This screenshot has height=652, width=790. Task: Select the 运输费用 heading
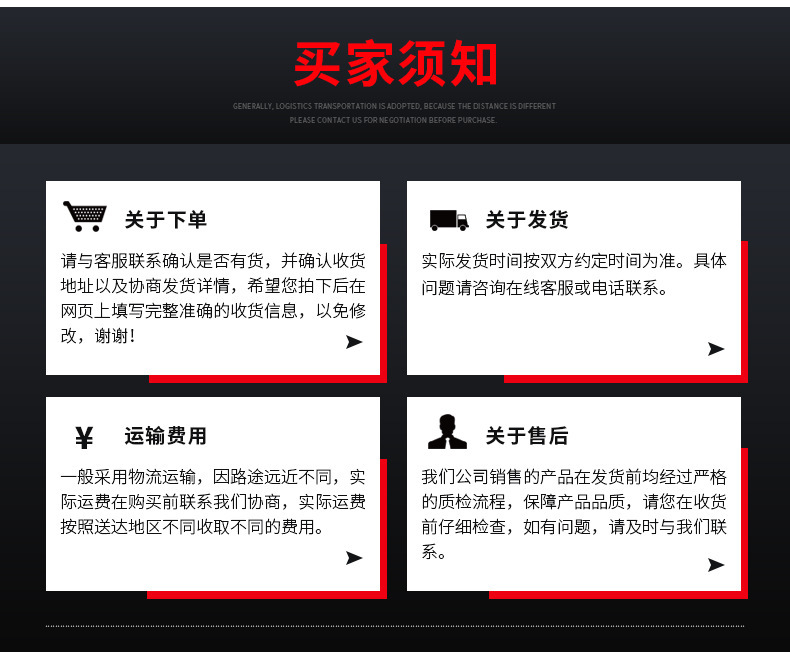pos(166,436)
